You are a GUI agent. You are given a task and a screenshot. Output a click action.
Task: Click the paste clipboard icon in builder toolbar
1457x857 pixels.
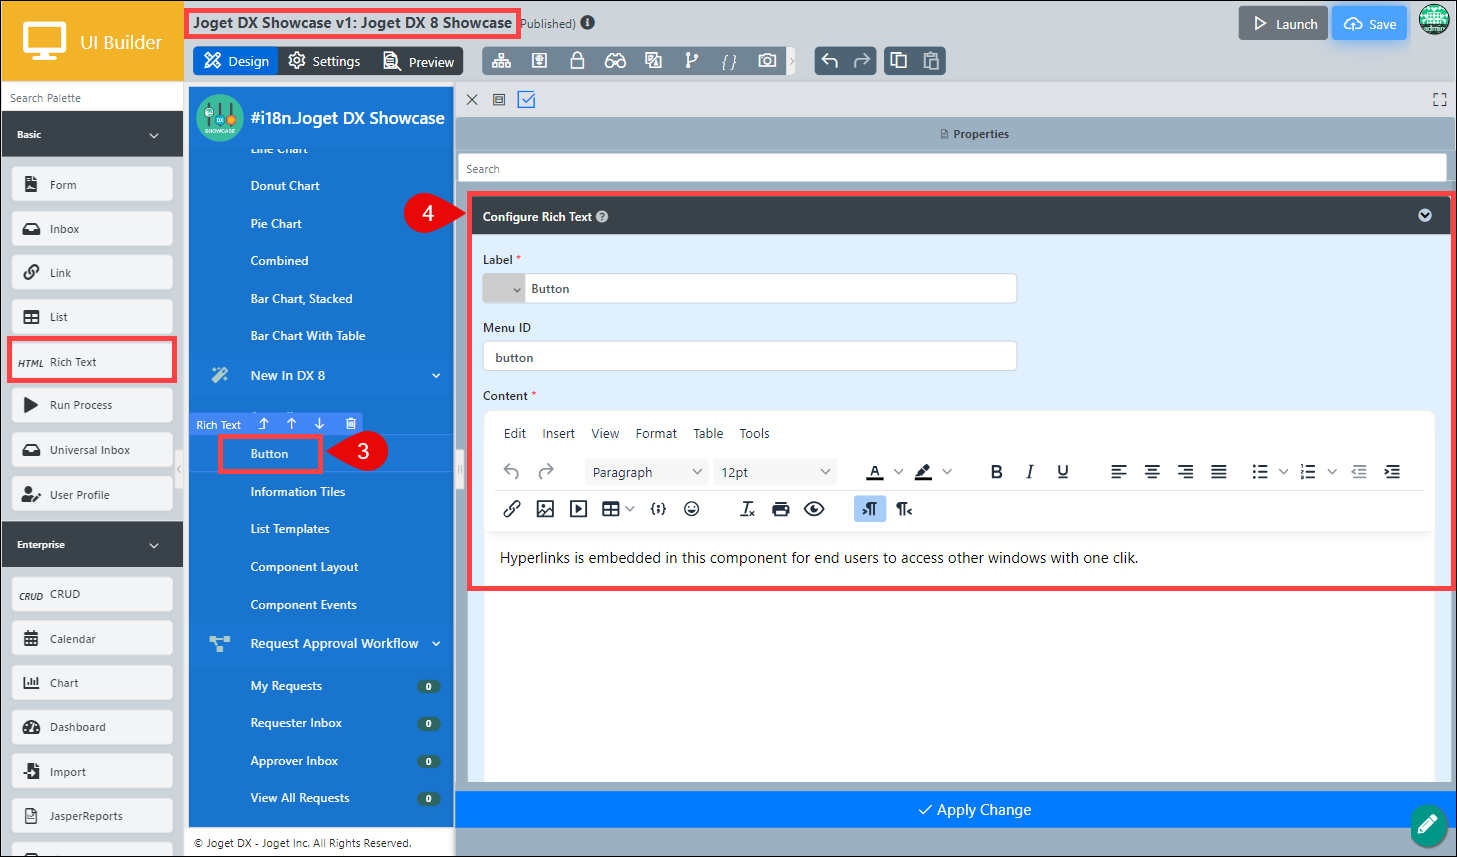tap(931, 61)
